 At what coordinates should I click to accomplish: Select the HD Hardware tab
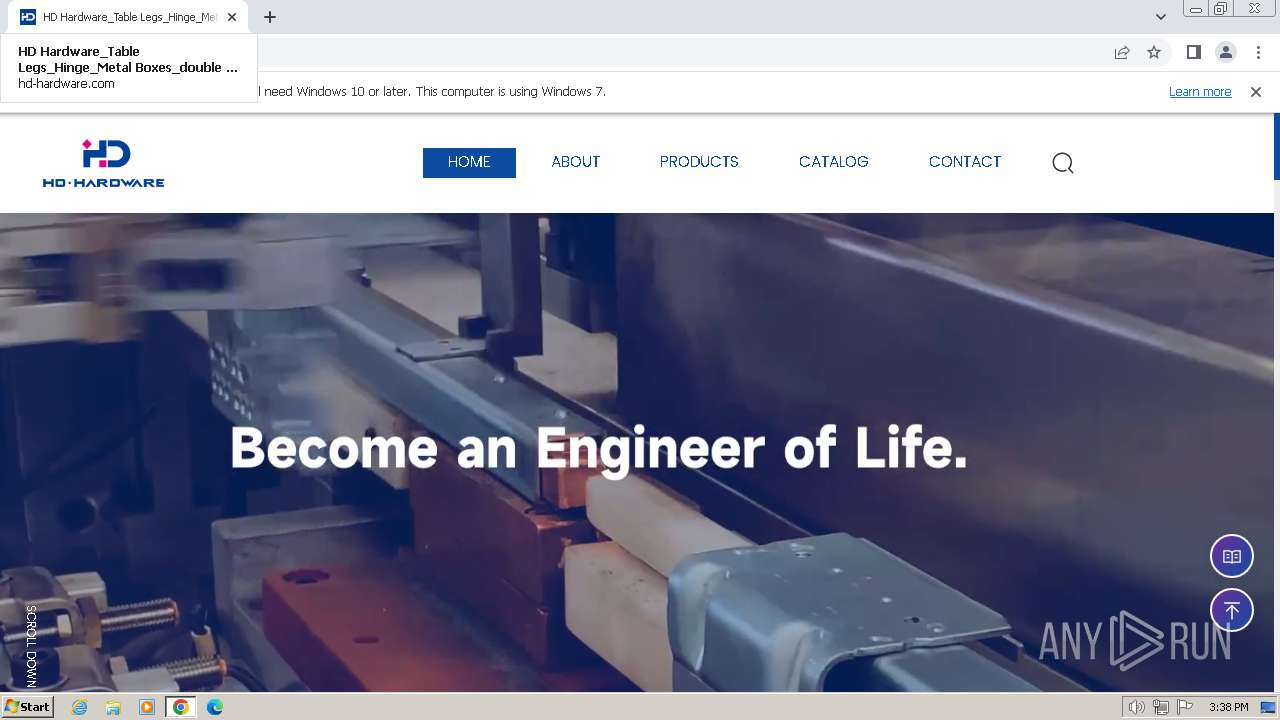129,17
